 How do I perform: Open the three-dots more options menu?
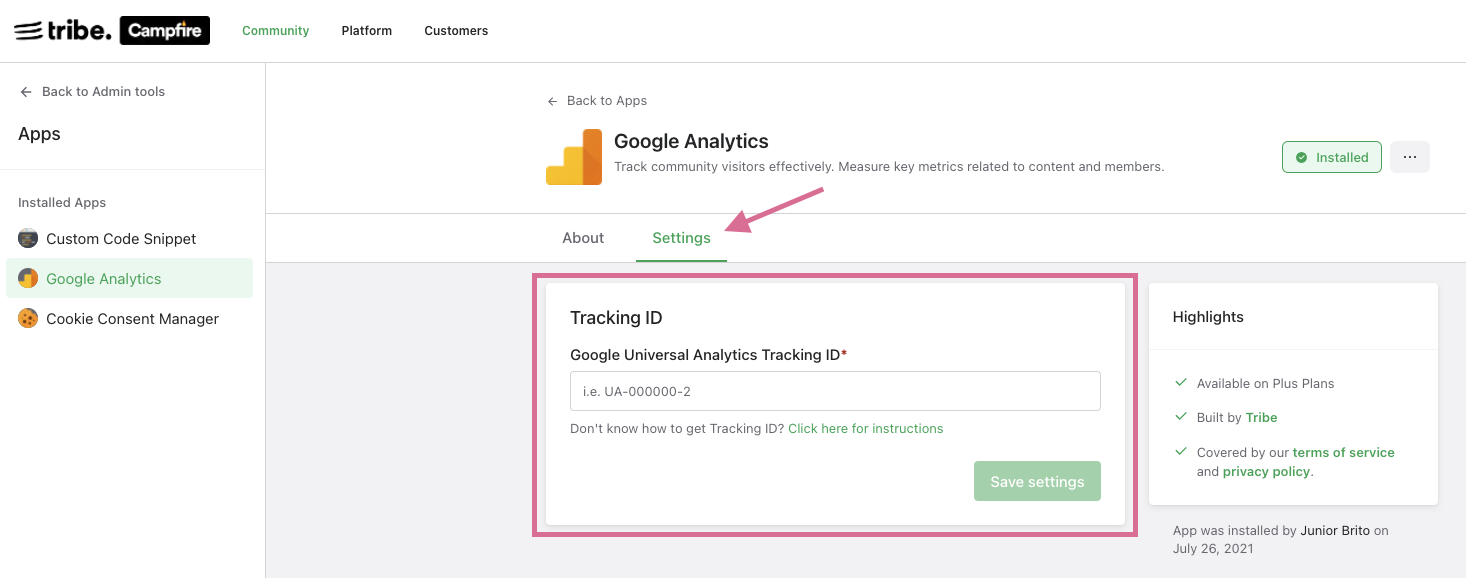click(1410, 157)
